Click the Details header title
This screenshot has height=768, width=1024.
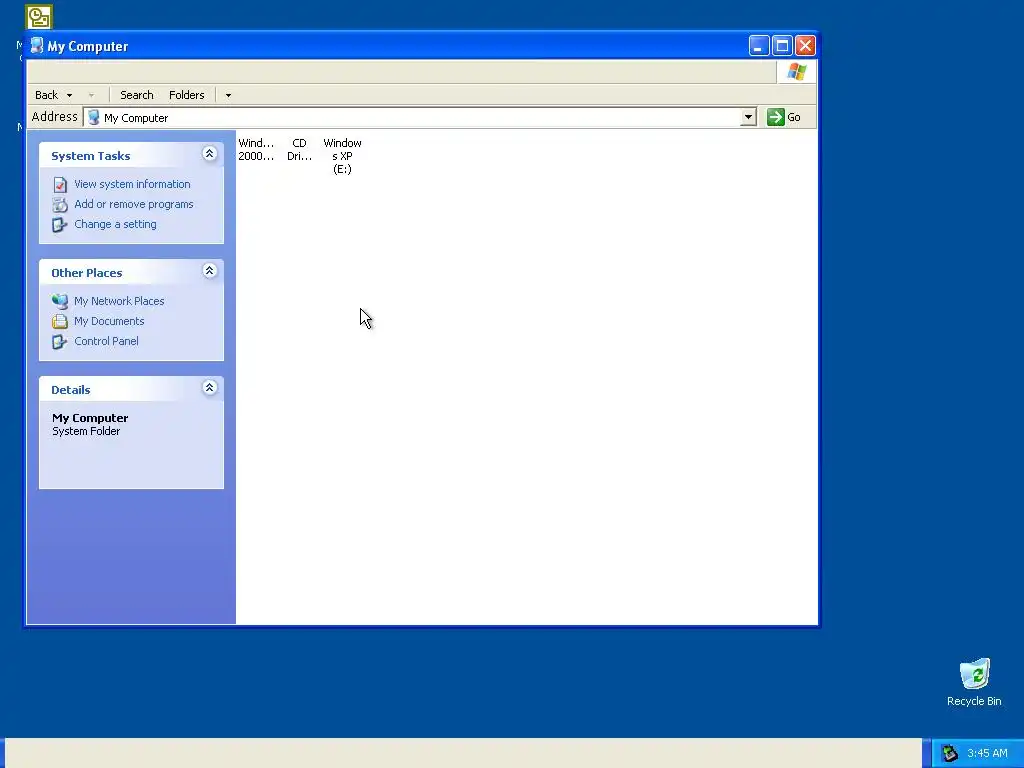click(x=71, y=390)
